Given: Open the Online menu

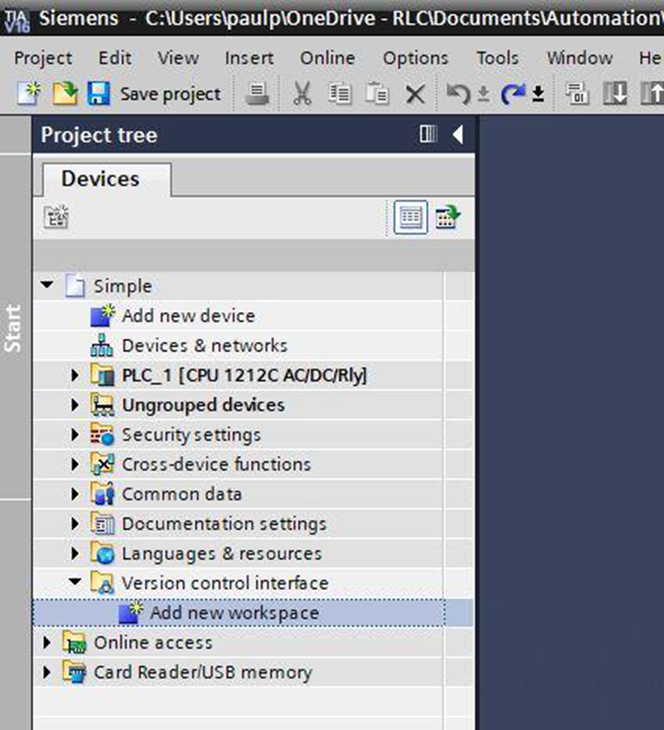Looking at the screenshot, I should tap(328, 58).
